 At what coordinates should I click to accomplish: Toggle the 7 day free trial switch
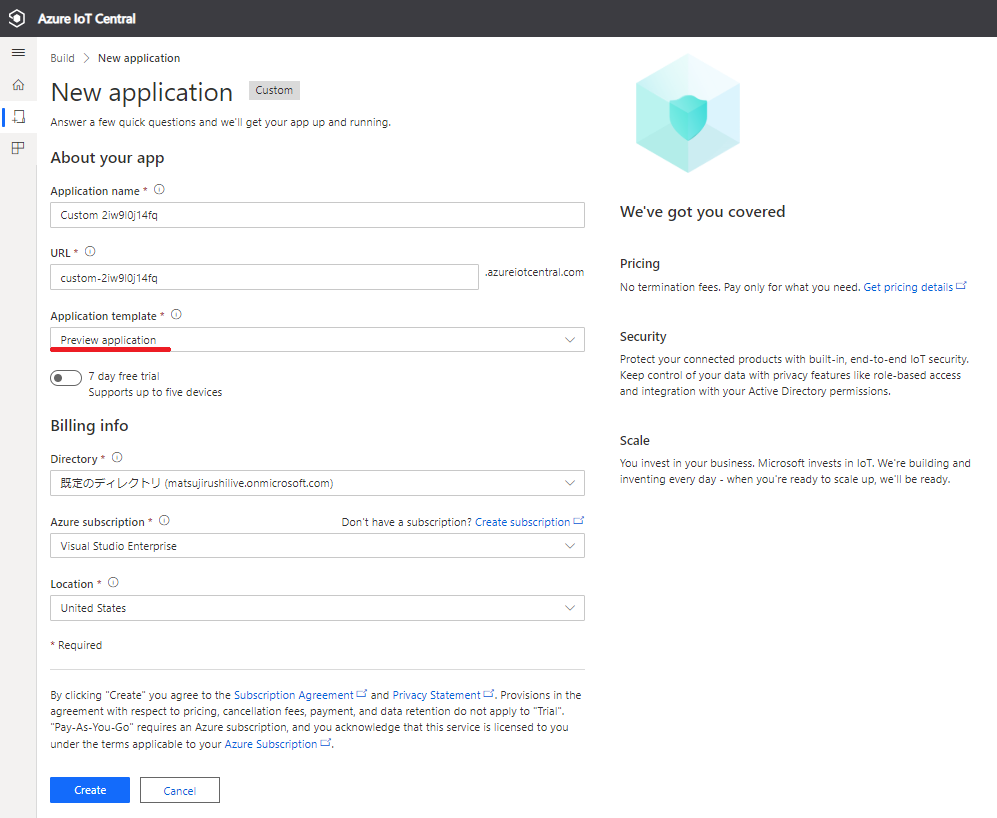[66, 378]
